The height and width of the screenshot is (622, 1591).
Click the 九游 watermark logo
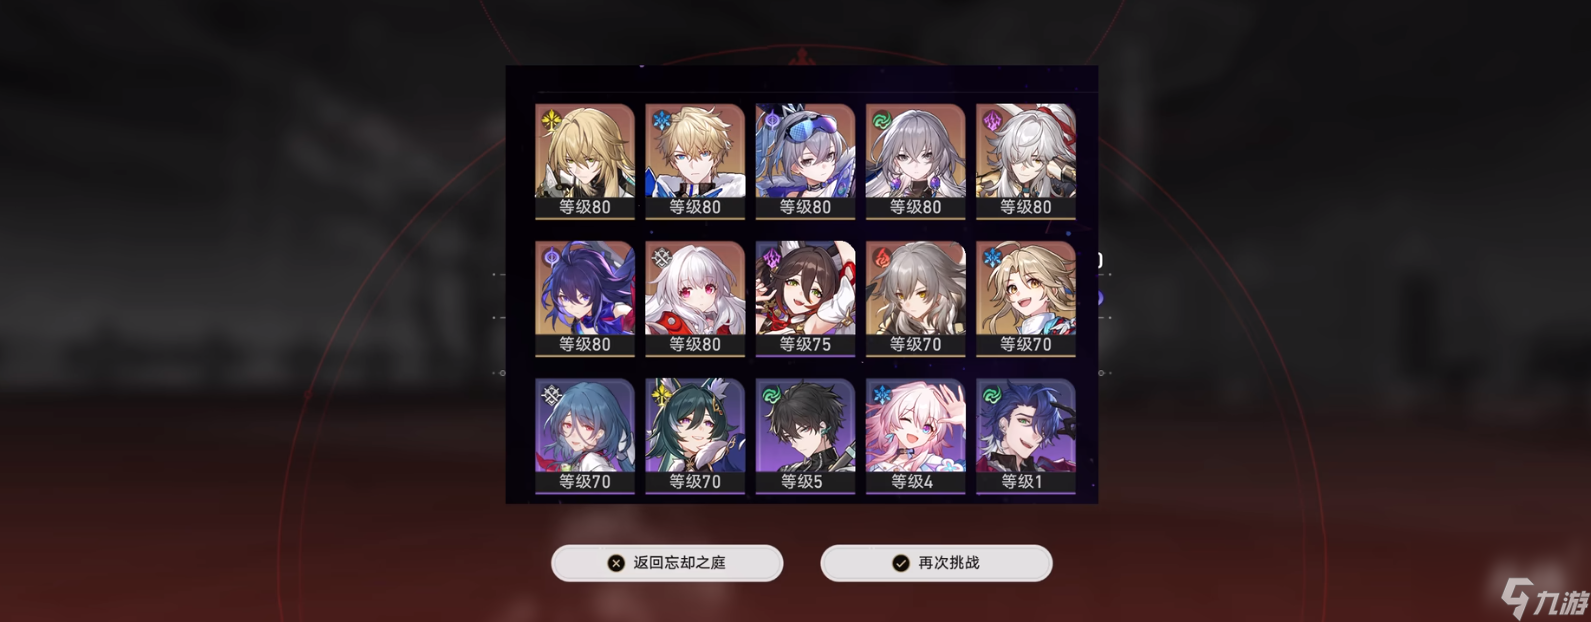[x=1545, y=598]
